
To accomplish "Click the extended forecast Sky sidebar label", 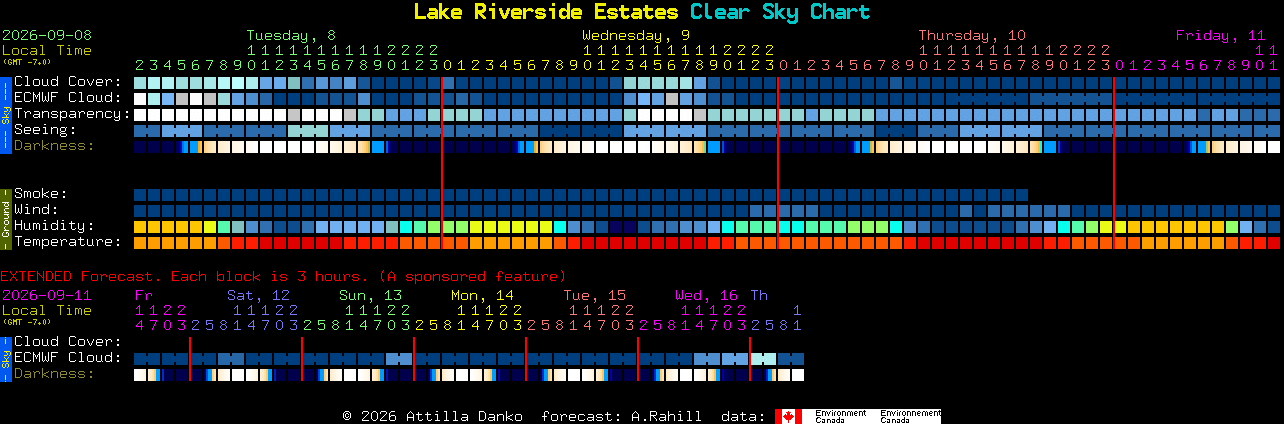I will (5, 358).
